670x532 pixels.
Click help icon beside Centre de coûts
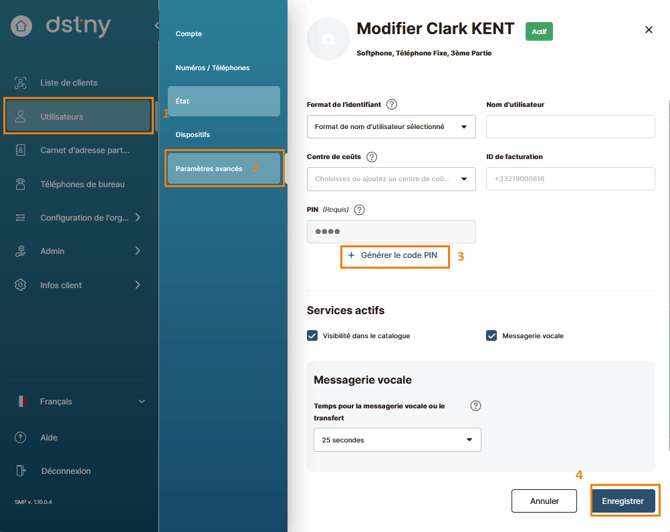(372, 157)
